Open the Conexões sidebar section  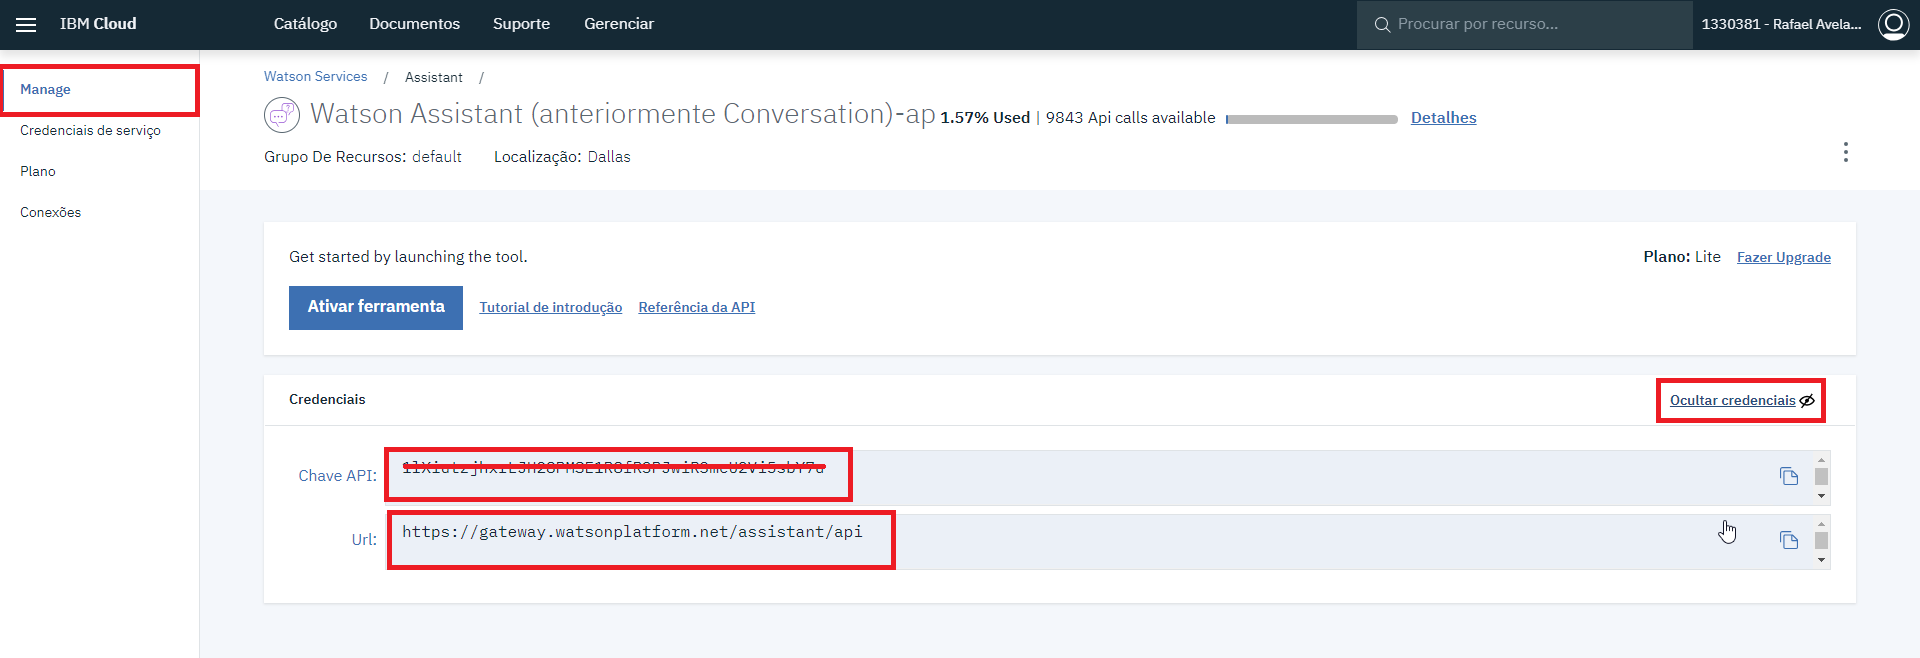50,213
